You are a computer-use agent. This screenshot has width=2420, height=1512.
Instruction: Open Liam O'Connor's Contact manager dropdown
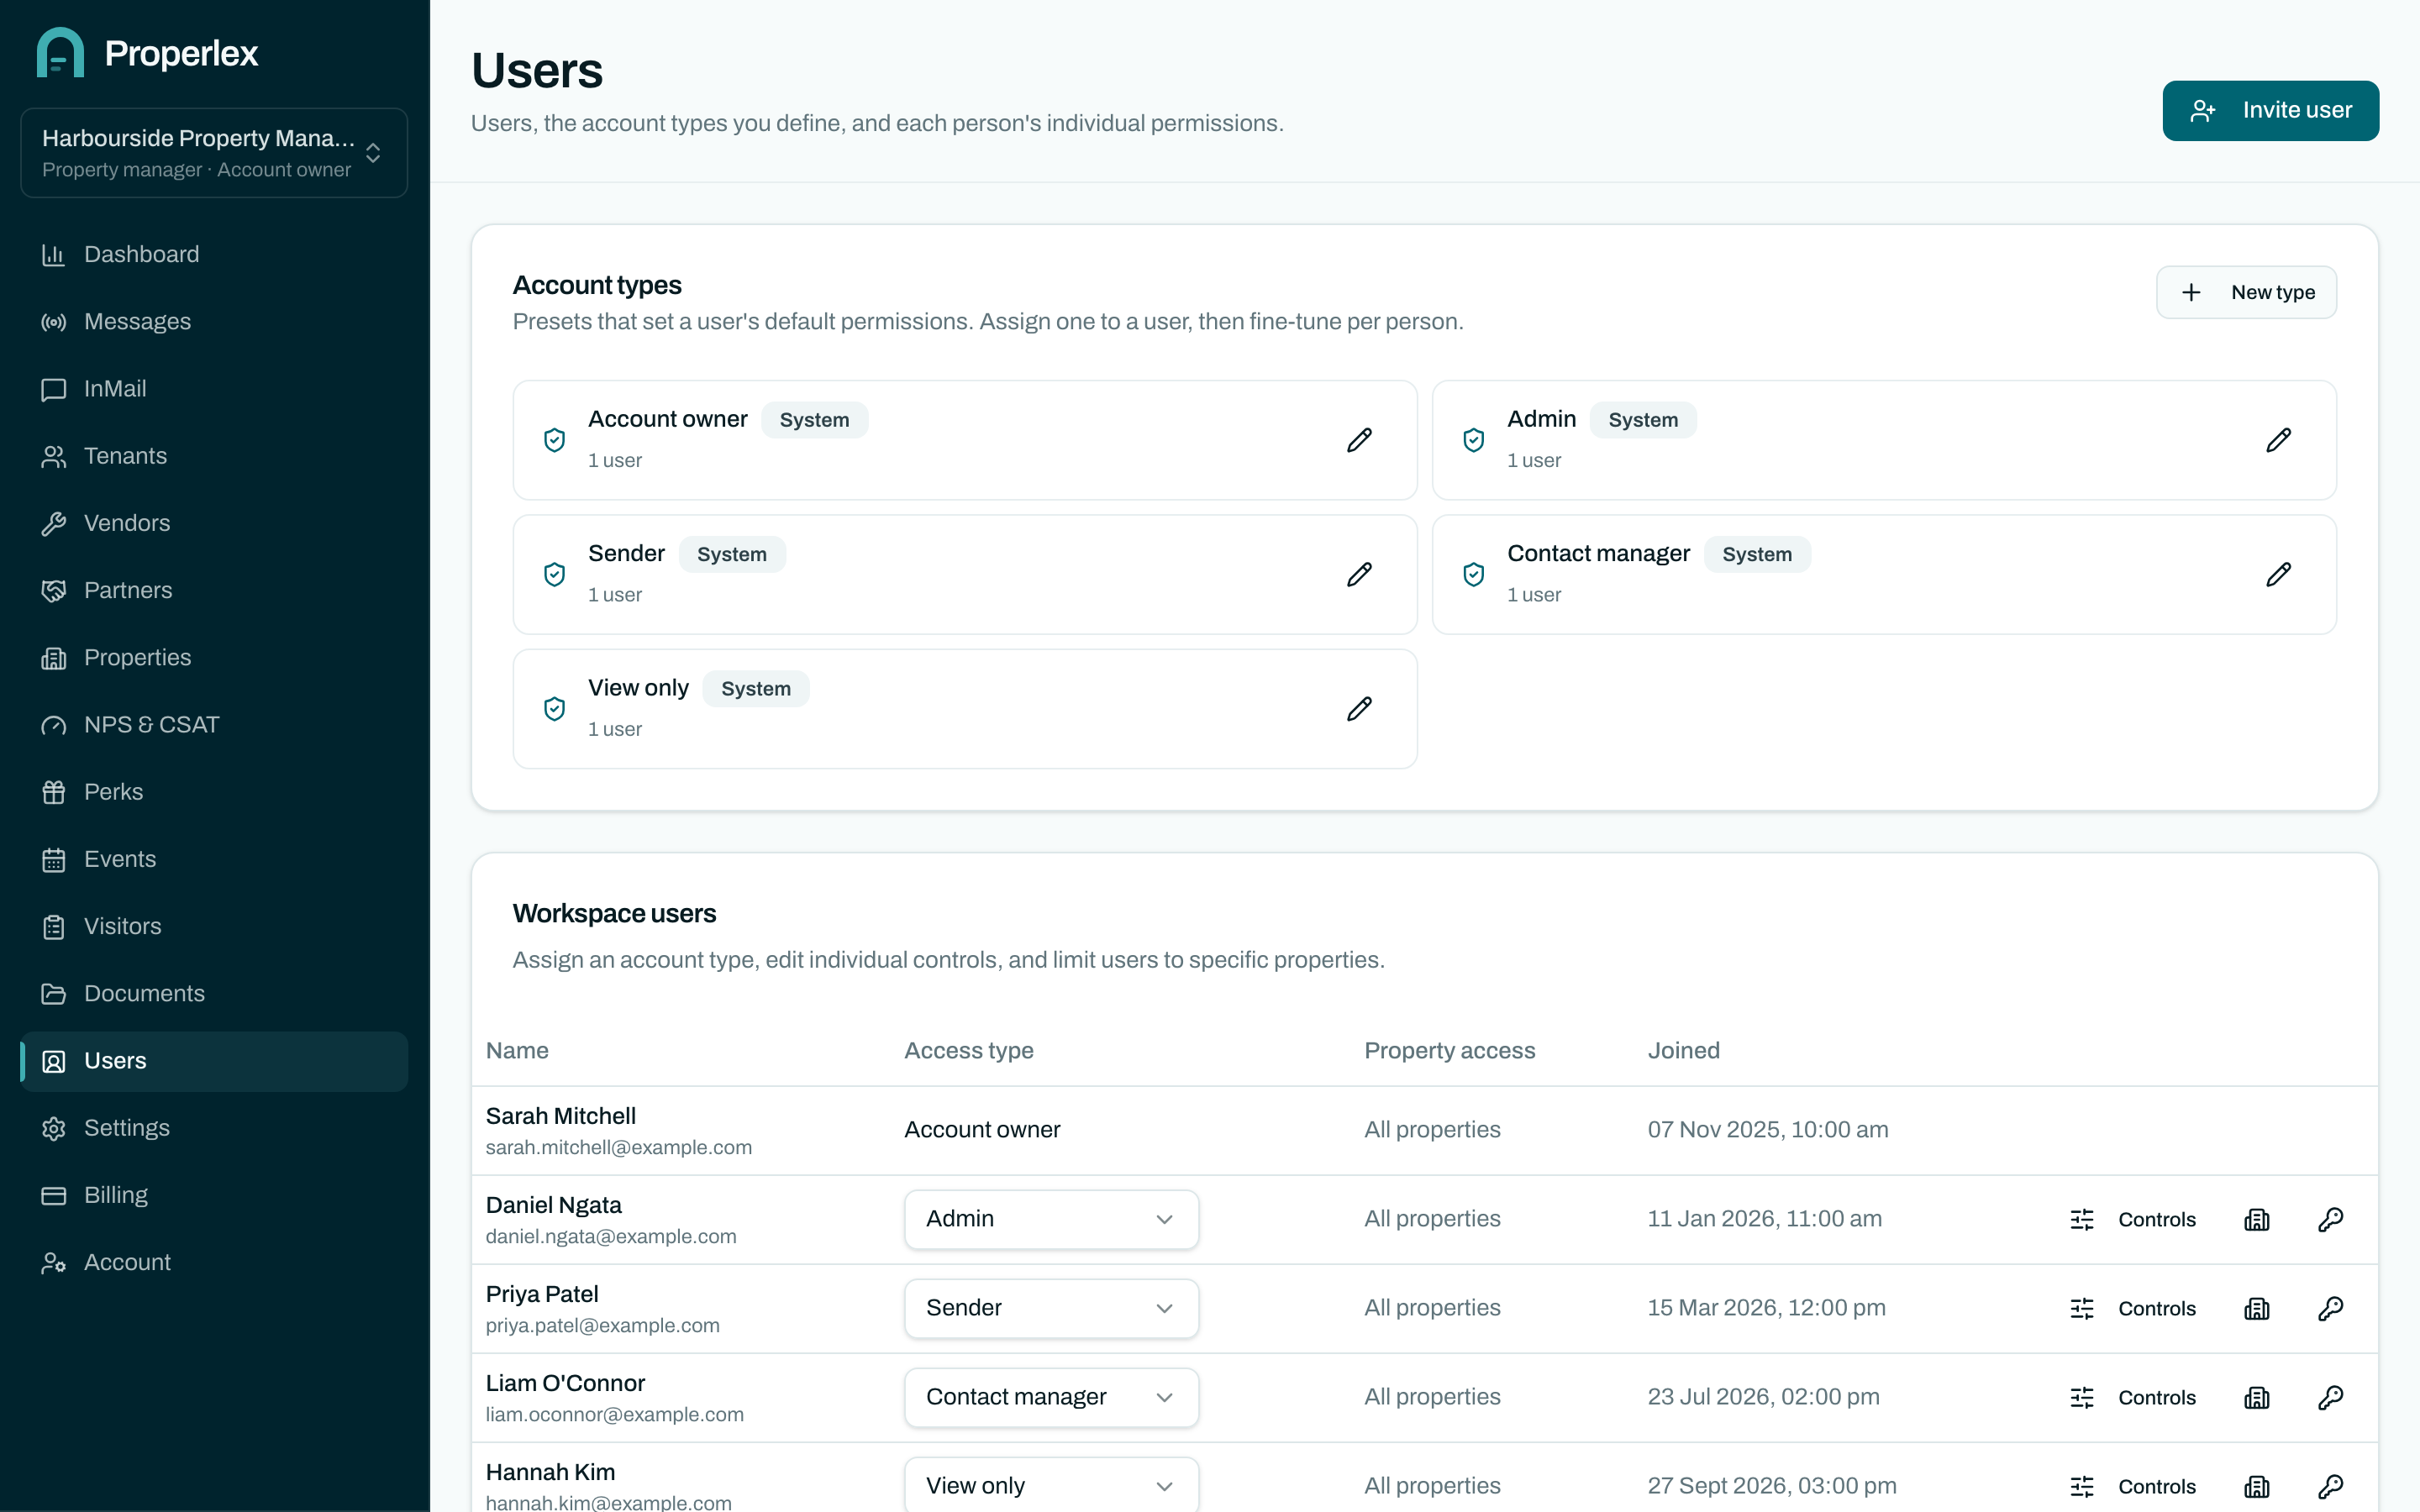1051,1397
